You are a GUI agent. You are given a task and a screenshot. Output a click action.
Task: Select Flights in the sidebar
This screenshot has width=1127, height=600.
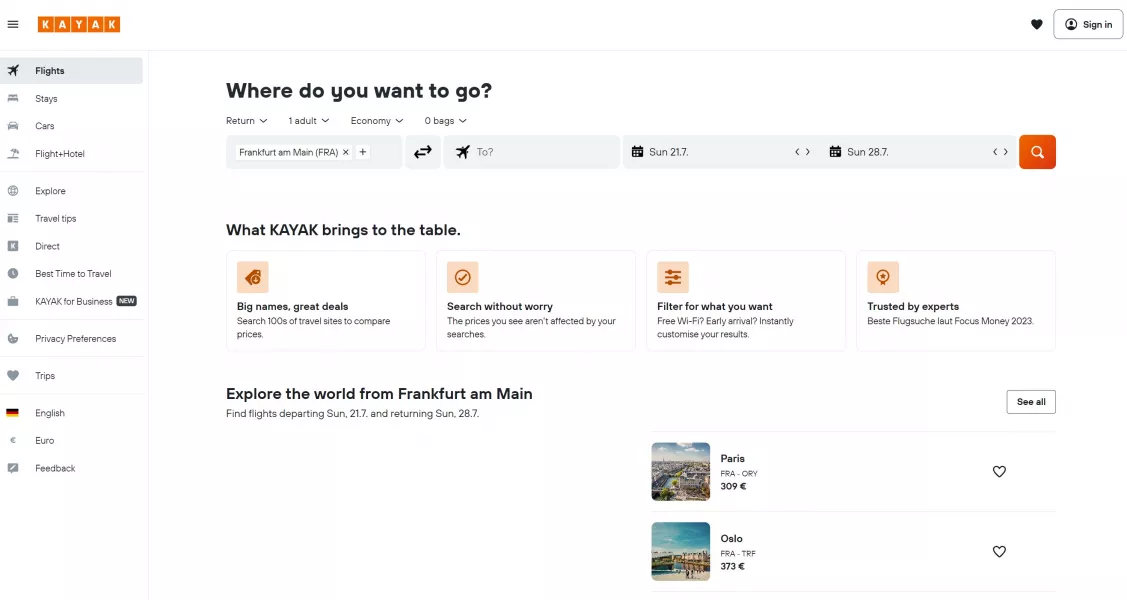(71, 70)
